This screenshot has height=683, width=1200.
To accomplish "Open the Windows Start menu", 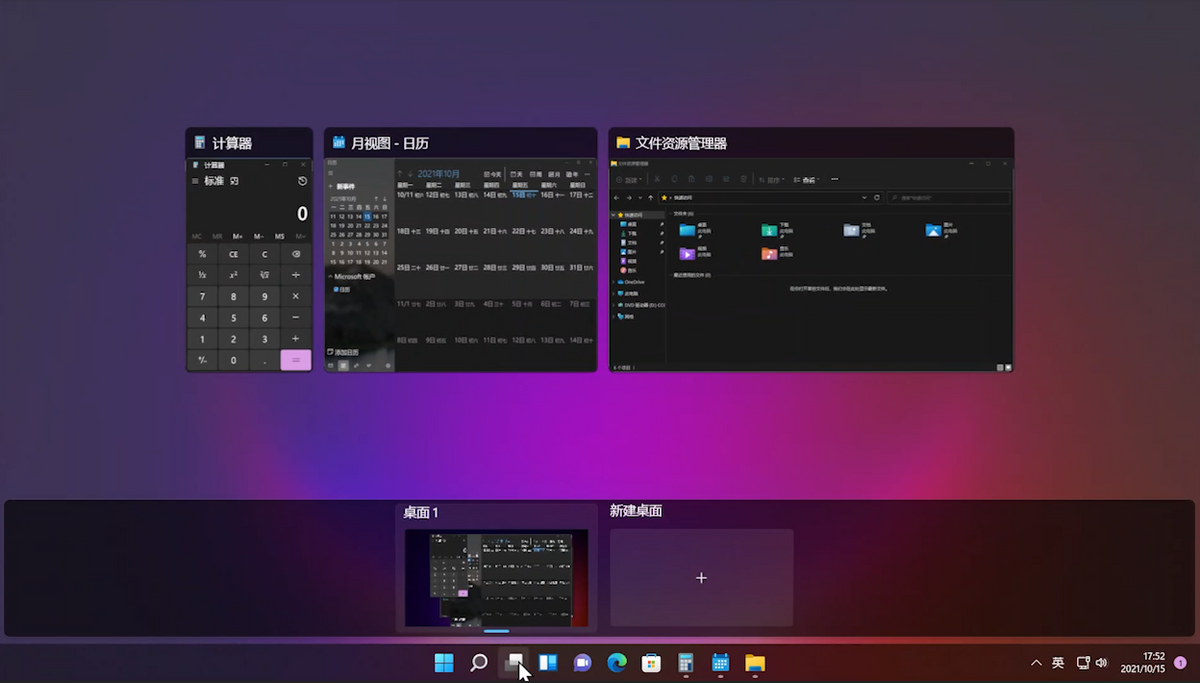I will 444,663.
